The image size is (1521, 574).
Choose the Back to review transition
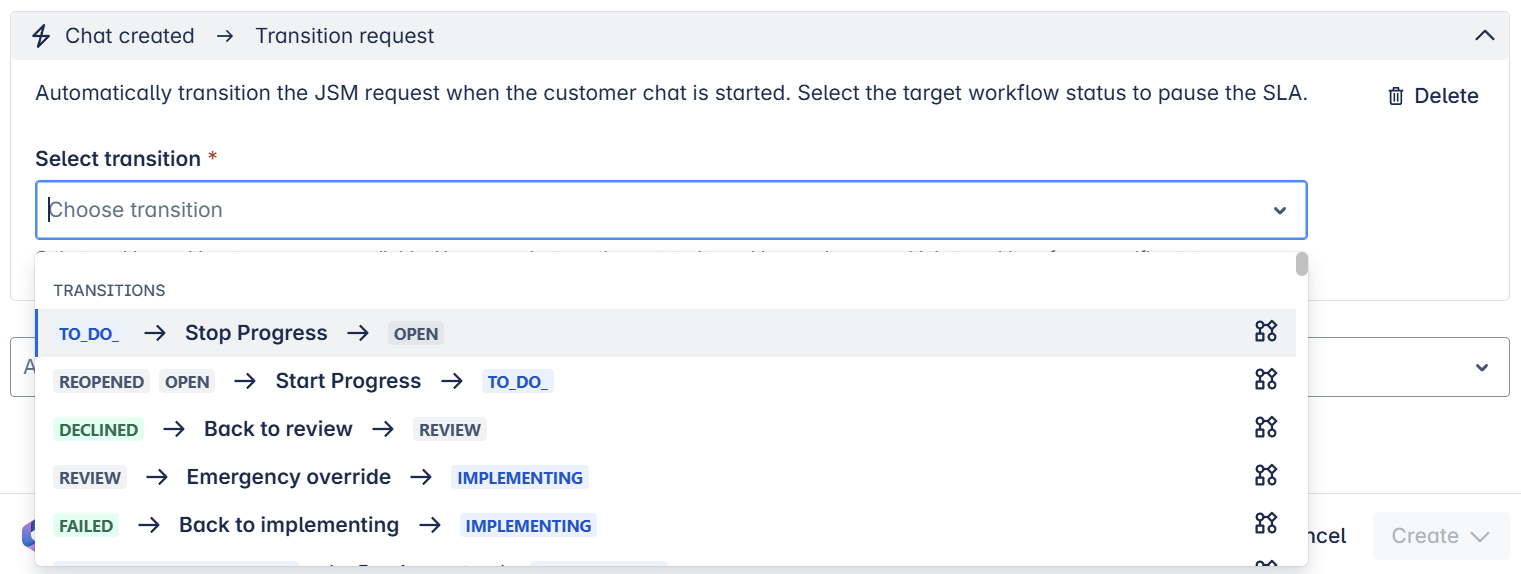278,429
